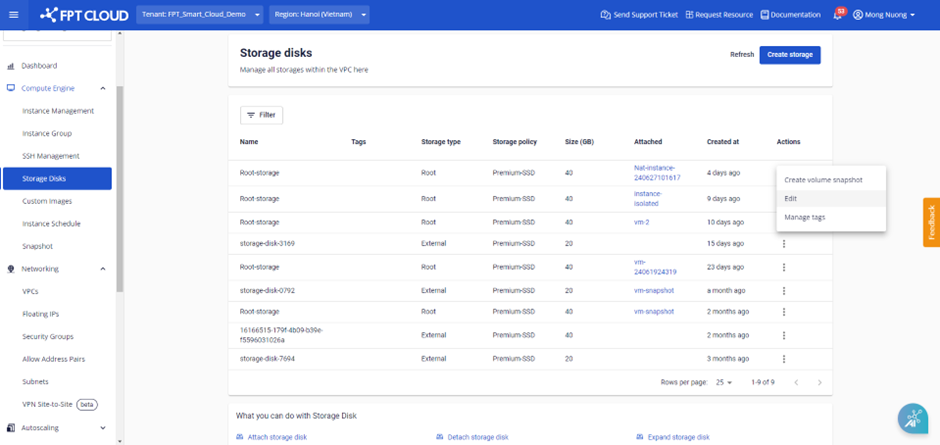The height and width of the screenshot is (445, 940).
Task: Go to next page arrow
Action: pyautogui.click(x=820, y=382)
